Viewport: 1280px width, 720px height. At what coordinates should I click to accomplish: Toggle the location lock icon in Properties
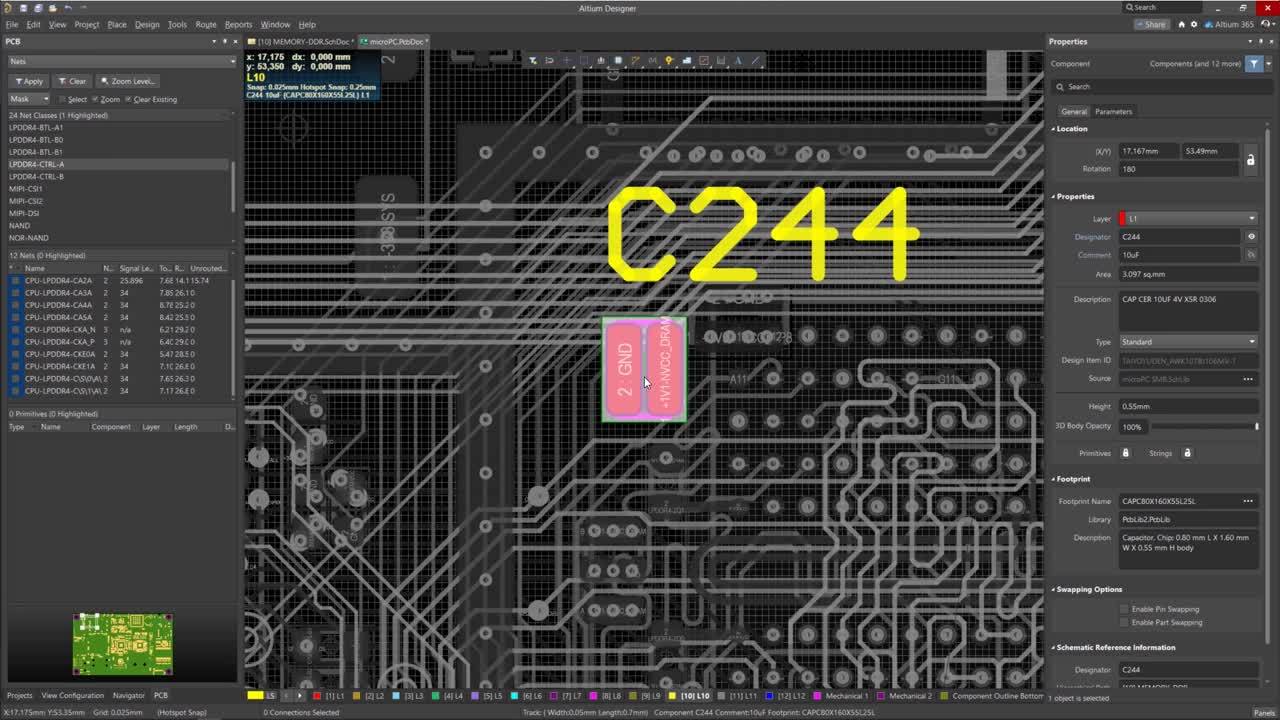[x=1250, y=159]
